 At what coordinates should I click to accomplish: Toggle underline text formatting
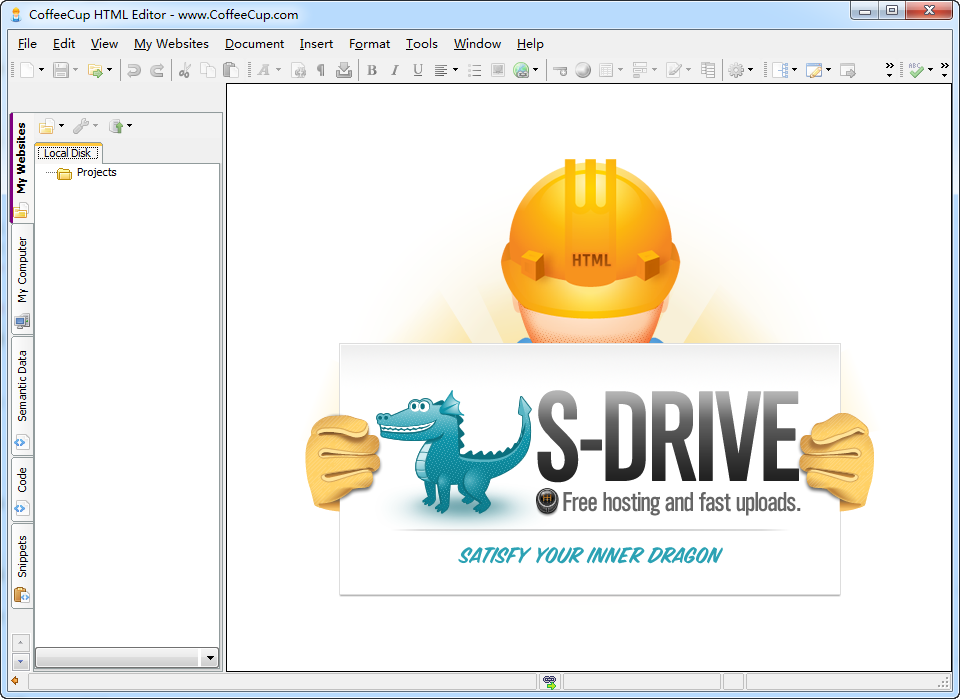click(417, 70)
